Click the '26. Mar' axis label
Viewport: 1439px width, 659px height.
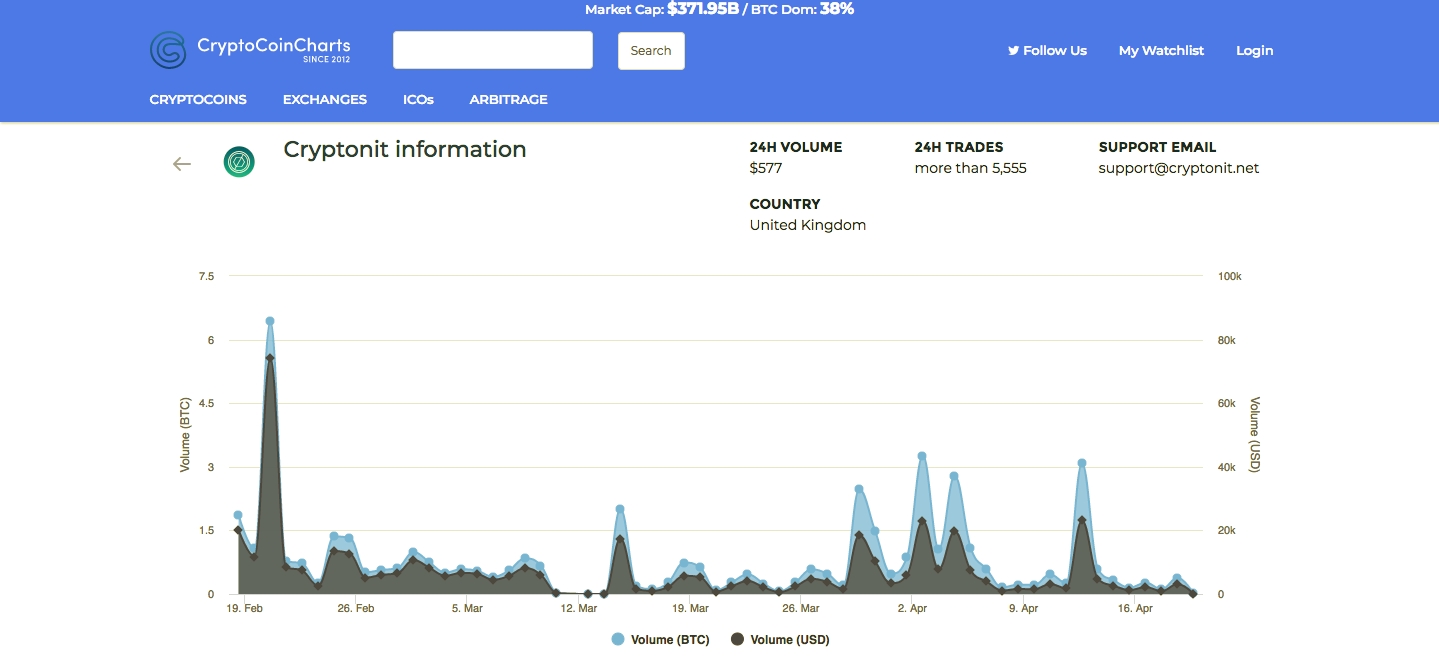pos(802,608)
